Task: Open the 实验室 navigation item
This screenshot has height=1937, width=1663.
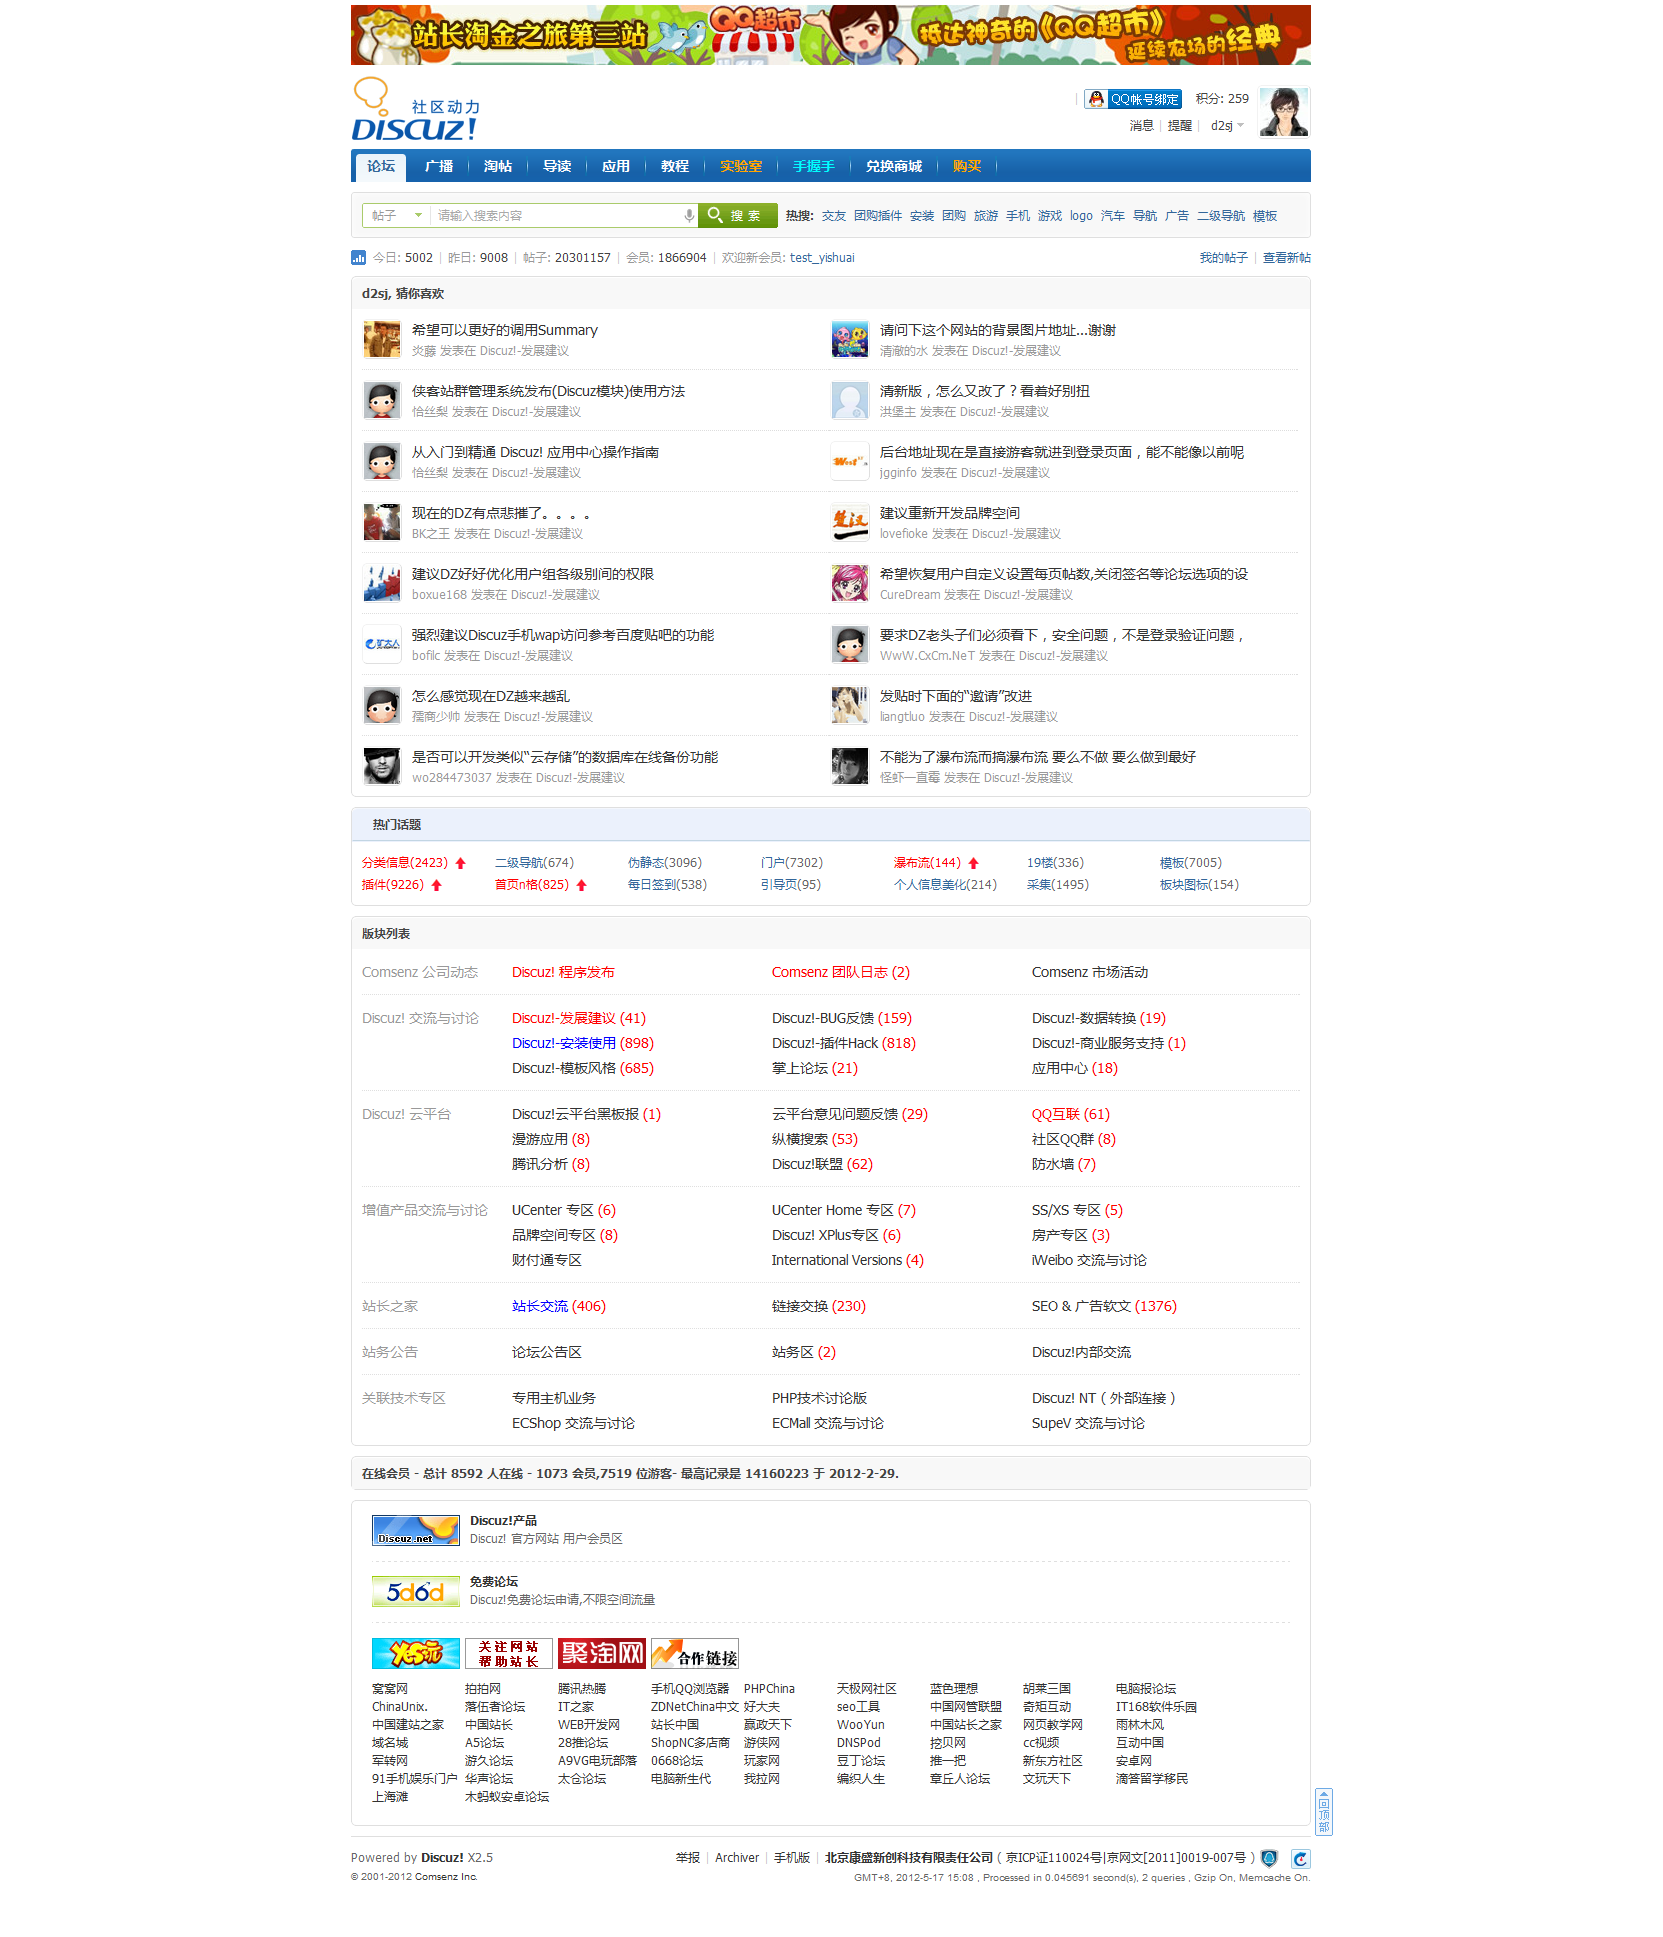Action: [x=741, y=166]
